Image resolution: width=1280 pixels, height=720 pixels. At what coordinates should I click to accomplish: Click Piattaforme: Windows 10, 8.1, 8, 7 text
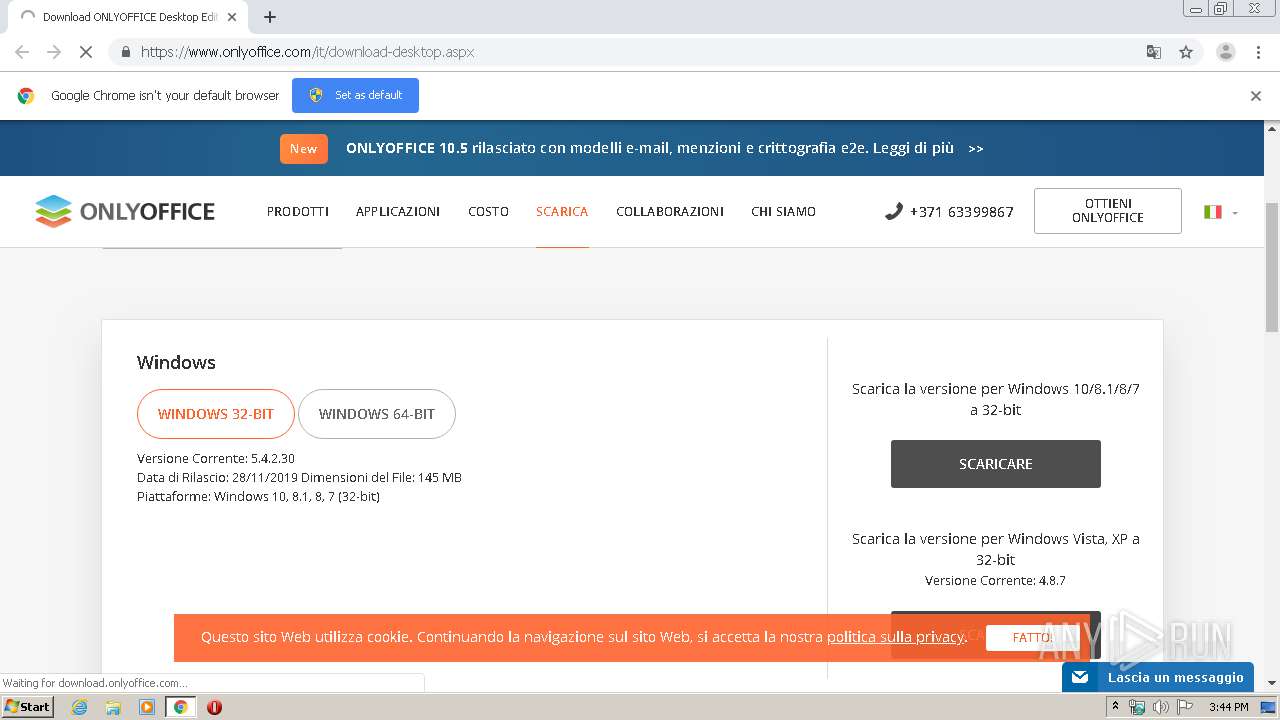point(258,497)
